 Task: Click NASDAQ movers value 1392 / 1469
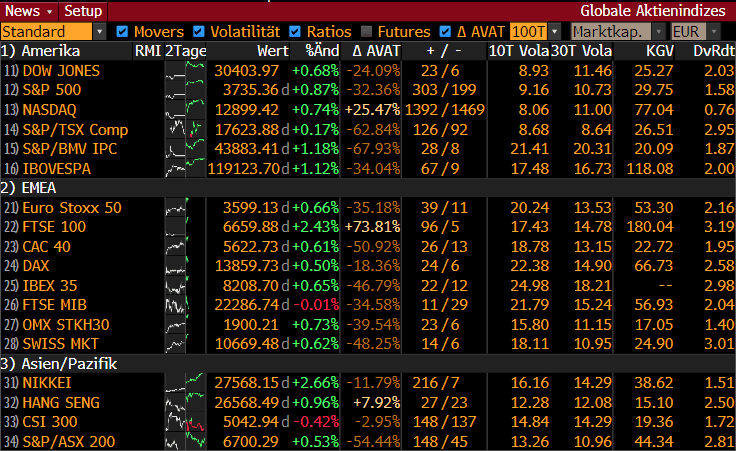point(445,110)
